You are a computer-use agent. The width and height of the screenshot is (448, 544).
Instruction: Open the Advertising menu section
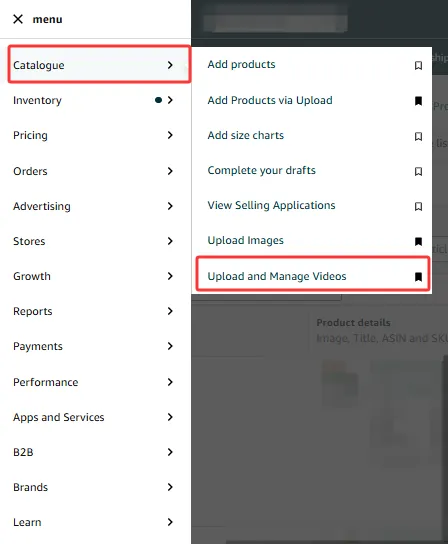click(95, 206)
